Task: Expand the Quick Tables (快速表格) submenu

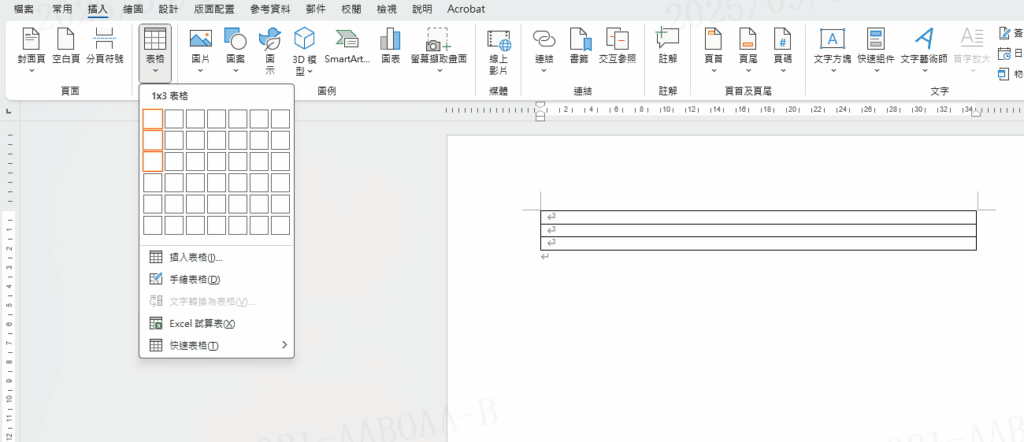Action: pyautogui.click(x=216, y=346)
